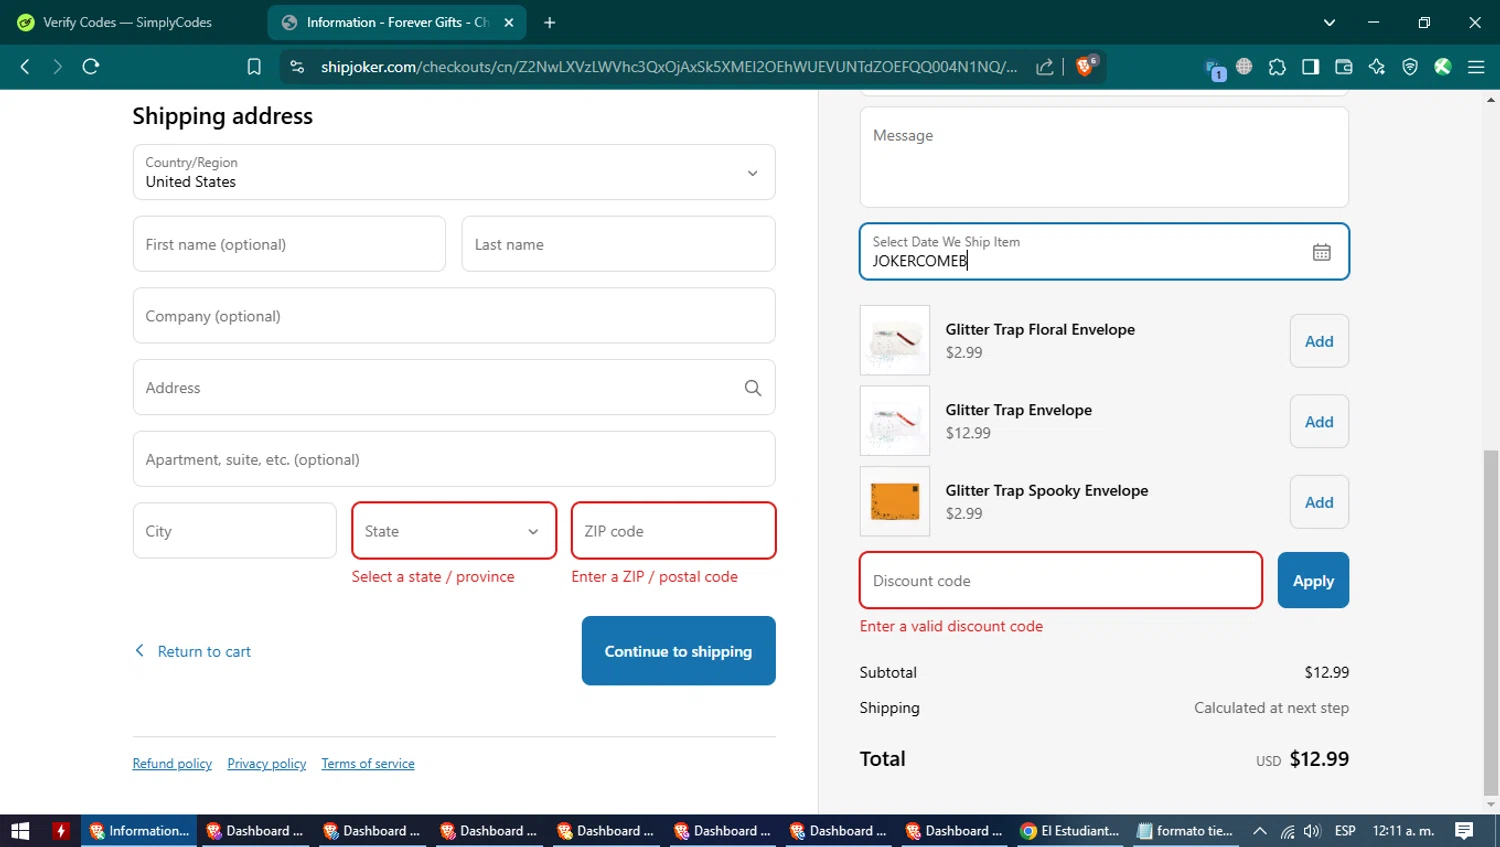Click the network Wi-Fi tray icon
The height and width of the screenshot is (847, 1500).
click(1287, 831)
